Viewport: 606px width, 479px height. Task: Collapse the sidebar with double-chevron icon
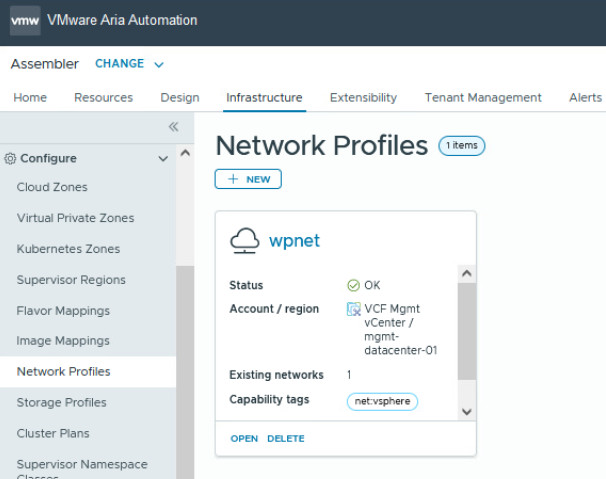pyautogui.click(x=174, y=126)
